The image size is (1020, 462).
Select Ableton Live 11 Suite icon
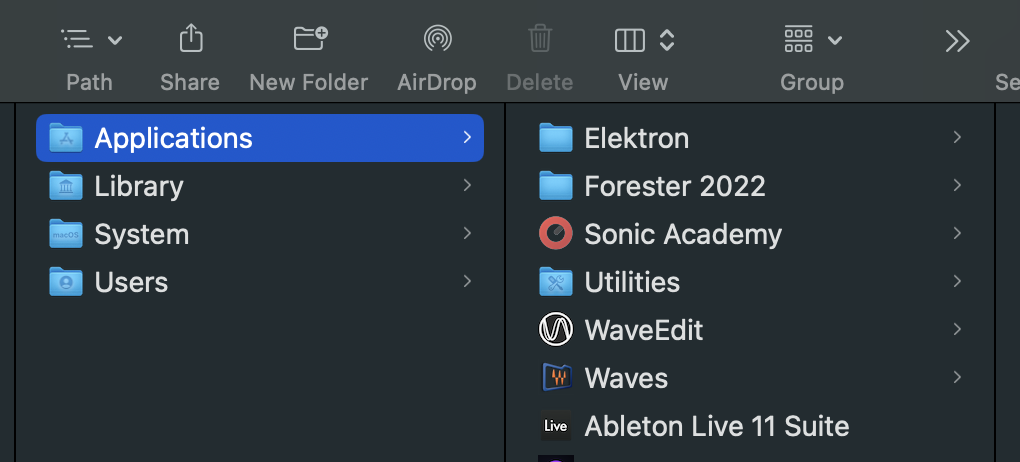(556, 426)
